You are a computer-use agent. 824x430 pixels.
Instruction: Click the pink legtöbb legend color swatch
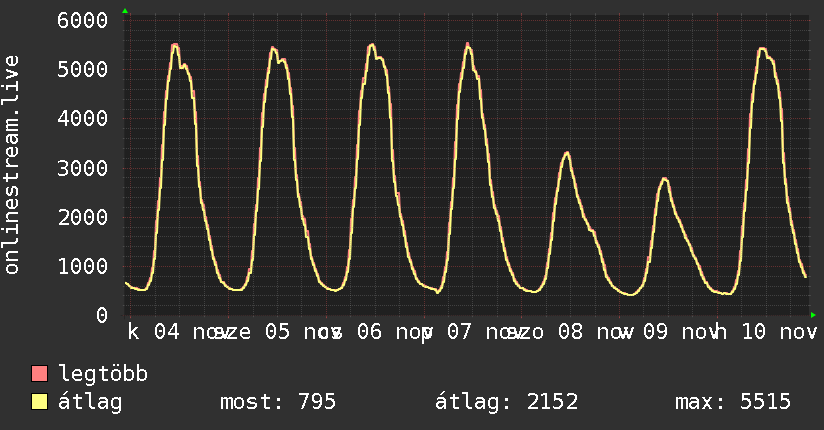[x=39, y=373]
